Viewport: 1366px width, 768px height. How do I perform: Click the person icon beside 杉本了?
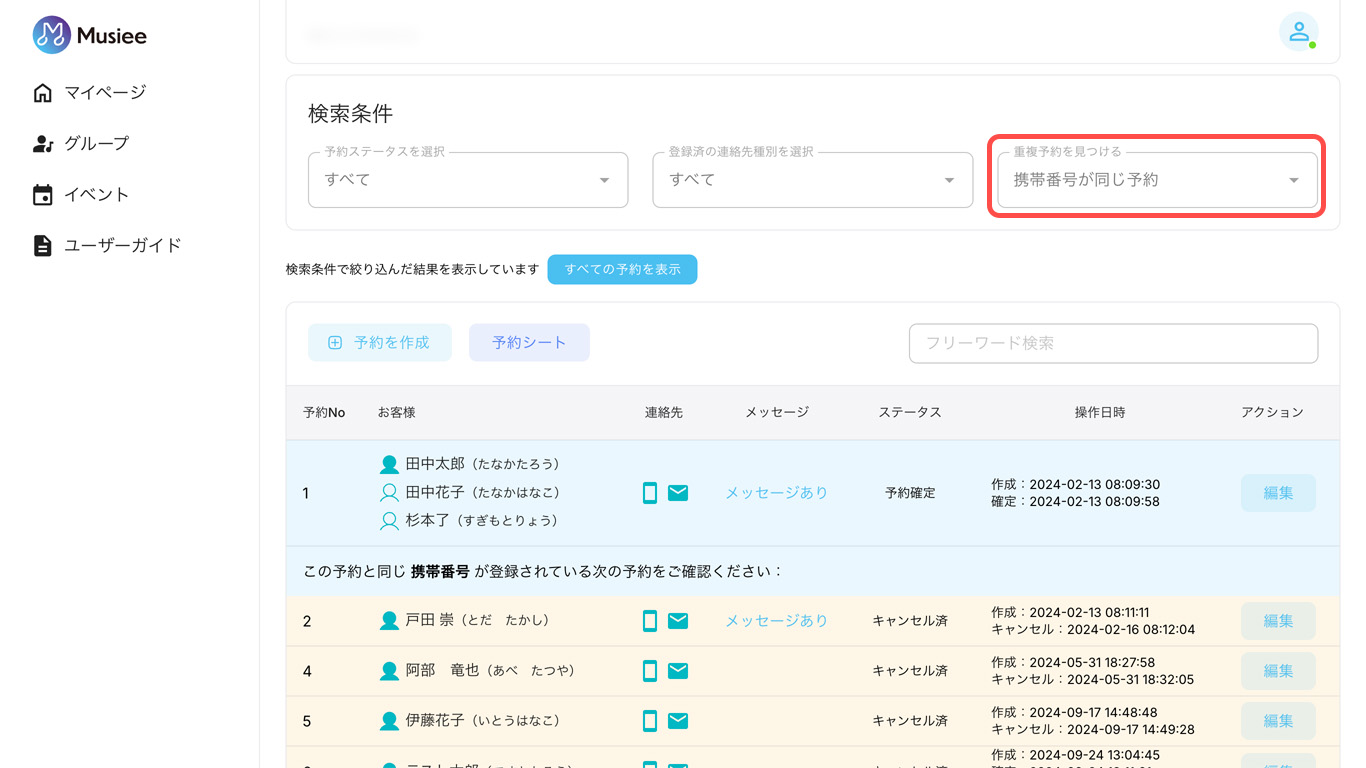coord(390,521)
